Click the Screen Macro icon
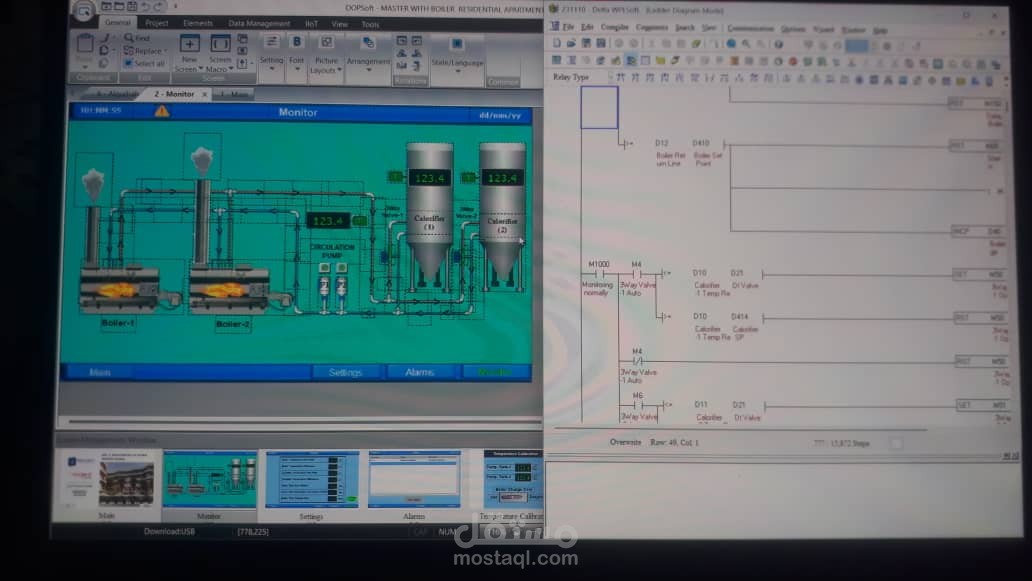 pyautogui.click(x=220, y=43)
